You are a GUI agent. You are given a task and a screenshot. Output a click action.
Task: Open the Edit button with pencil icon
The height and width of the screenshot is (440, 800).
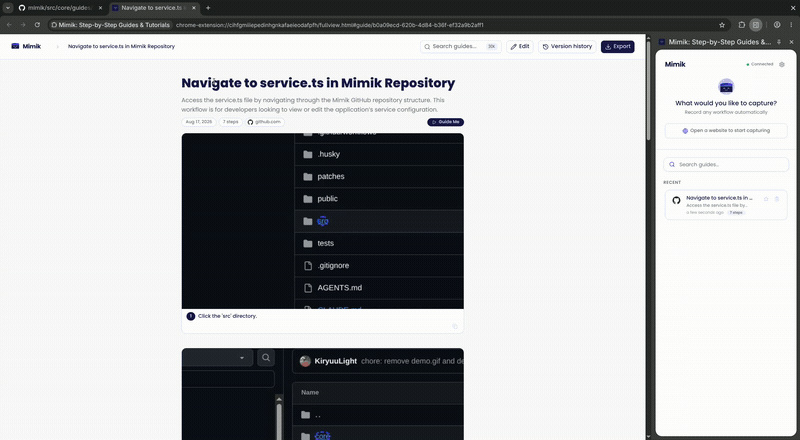coord(520,46)
